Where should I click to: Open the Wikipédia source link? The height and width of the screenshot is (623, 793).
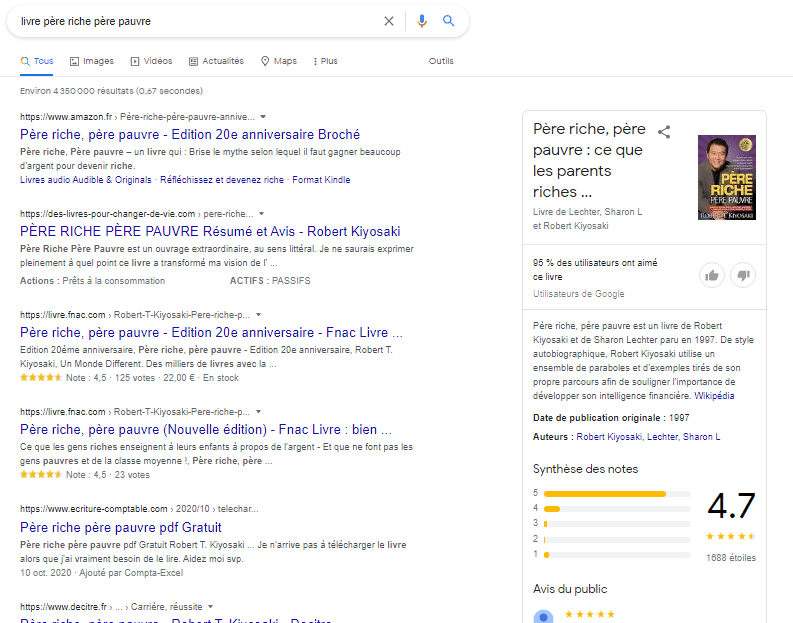tap(714, 396)
